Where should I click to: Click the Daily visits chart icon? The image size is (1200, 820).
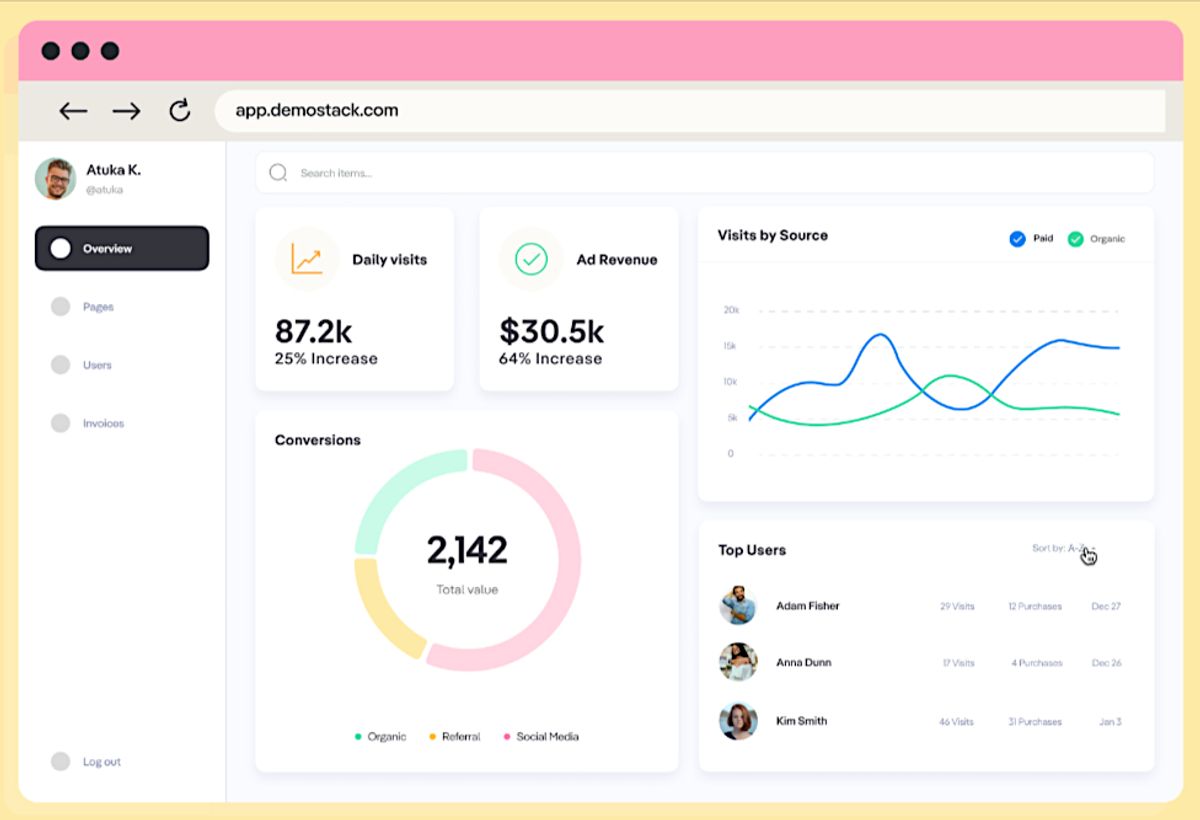click(307, 259)
